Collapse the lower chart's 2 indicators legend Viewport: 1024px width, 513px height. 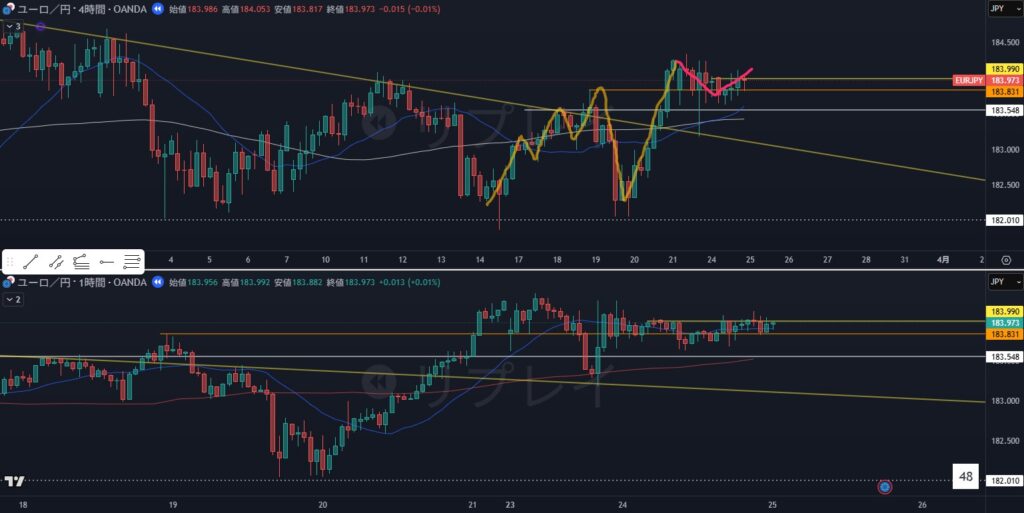pyautogui.click(x=12, y=299)
